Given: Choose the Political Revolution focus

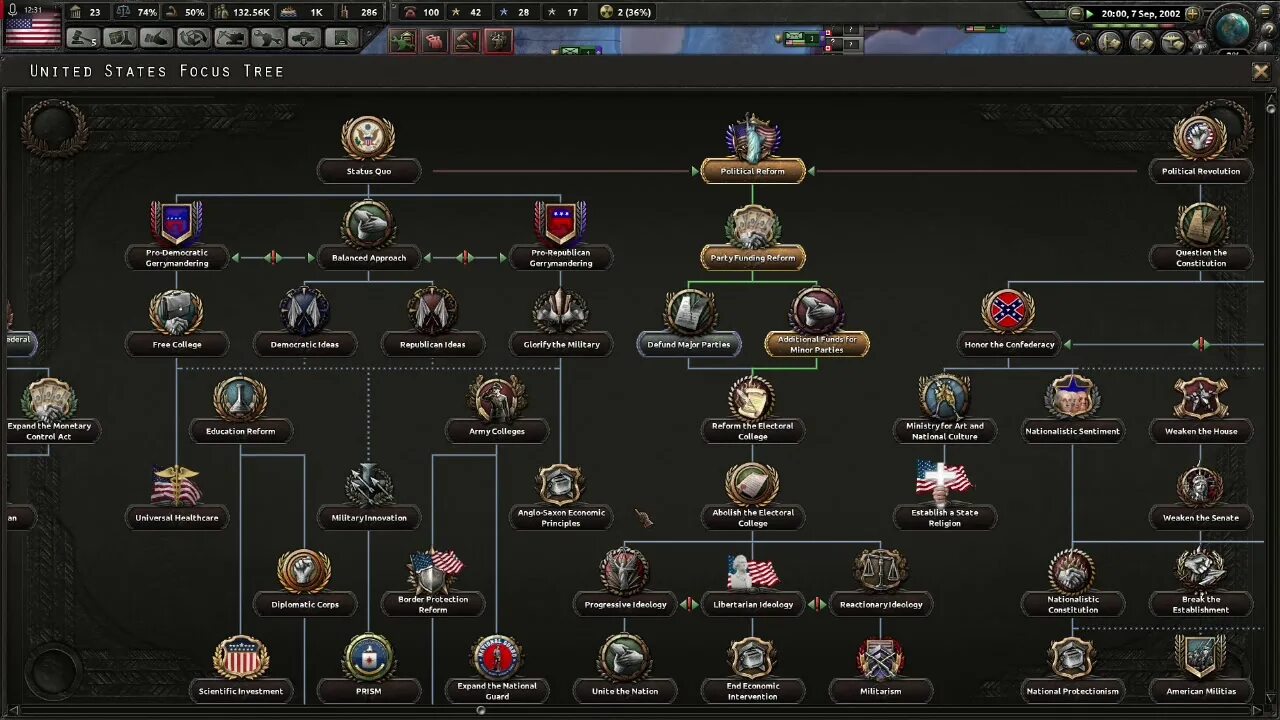Looking at the screenshot, I should tap(1201, 171).
